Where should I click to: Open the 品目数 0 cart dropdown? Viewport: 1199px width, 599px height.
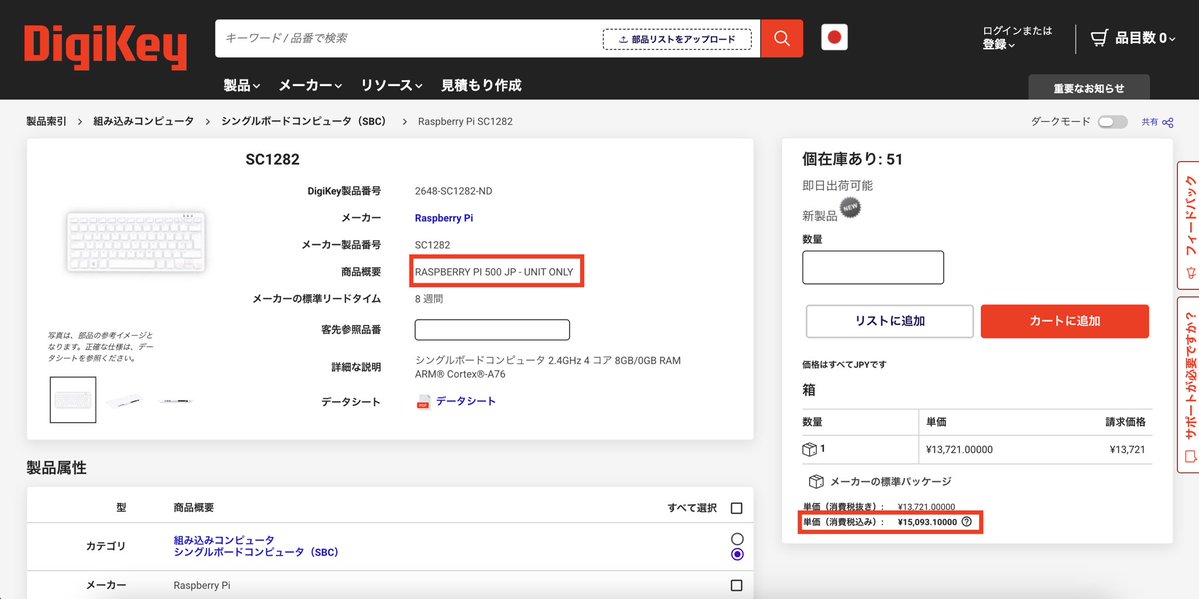point(1145,38)
